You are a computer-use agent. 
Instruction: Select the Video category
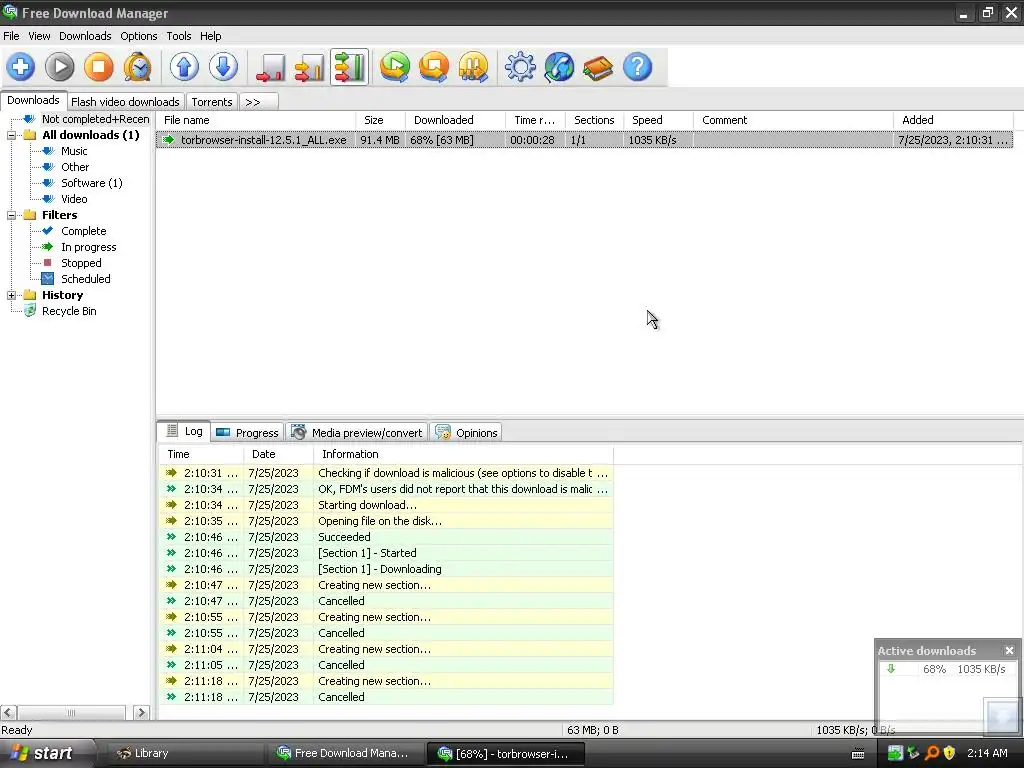(x=74, y=199)
